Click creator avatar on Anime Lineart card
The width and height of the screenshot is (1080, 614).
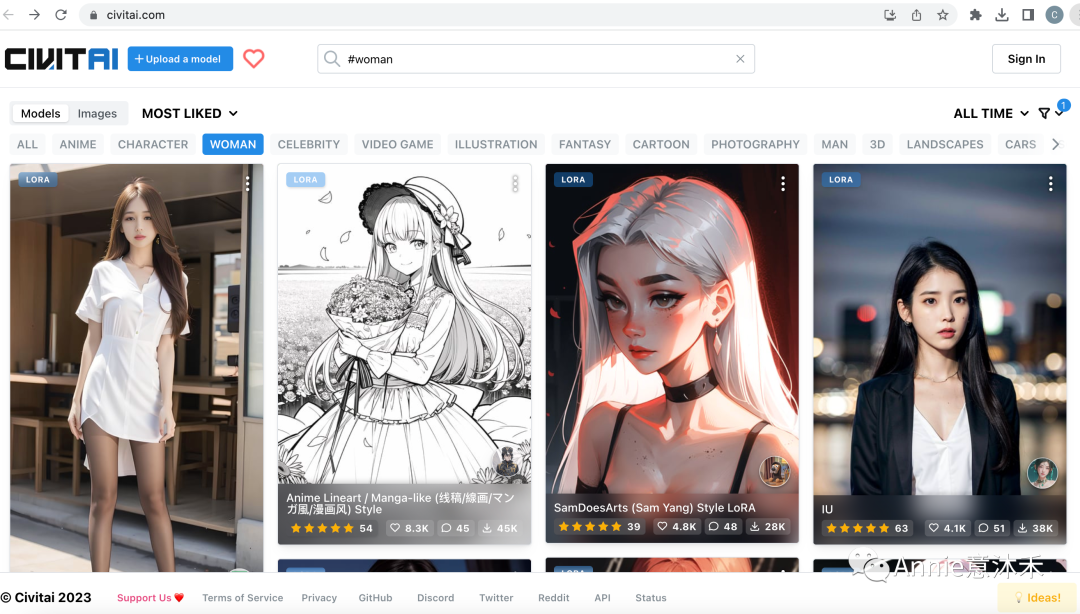508,460
